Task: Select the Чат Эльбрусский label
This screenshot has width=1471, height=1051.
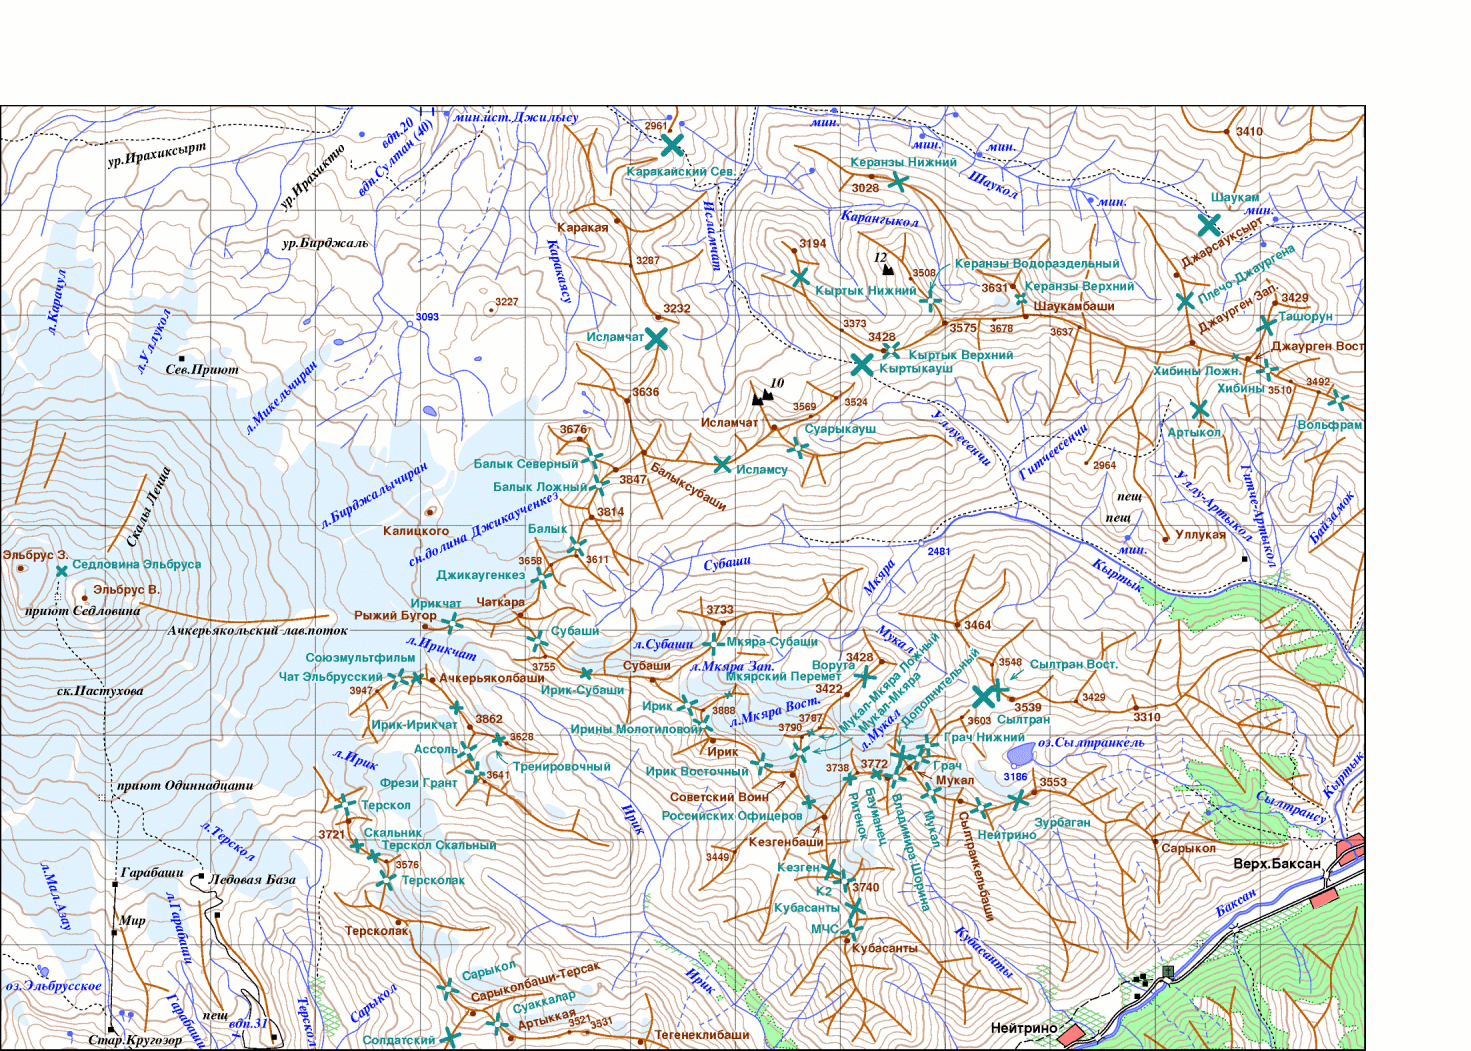Action: click(330, 677)
